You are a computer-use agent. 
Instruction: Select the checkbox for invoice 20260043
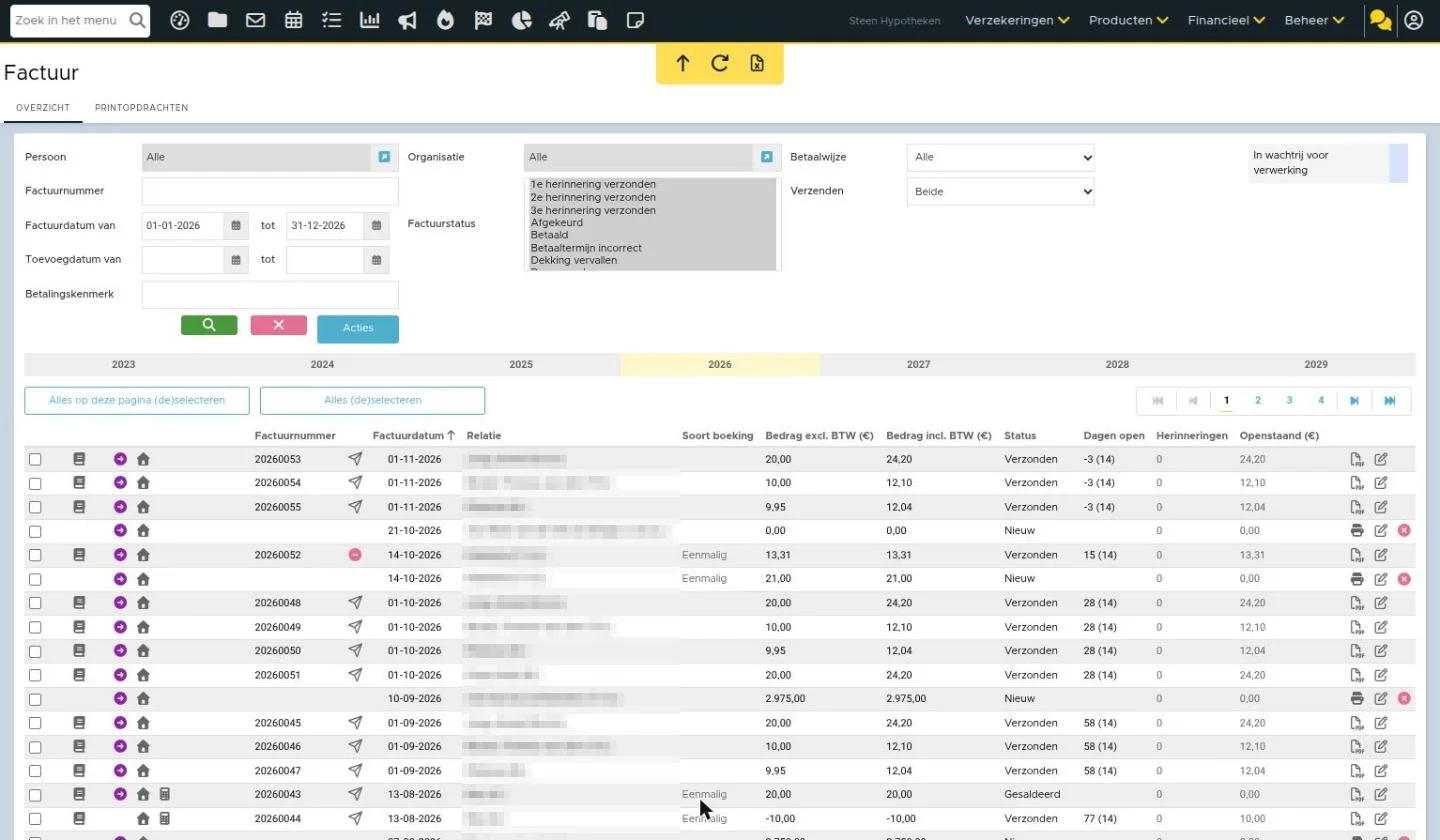(x=35, y=796)
